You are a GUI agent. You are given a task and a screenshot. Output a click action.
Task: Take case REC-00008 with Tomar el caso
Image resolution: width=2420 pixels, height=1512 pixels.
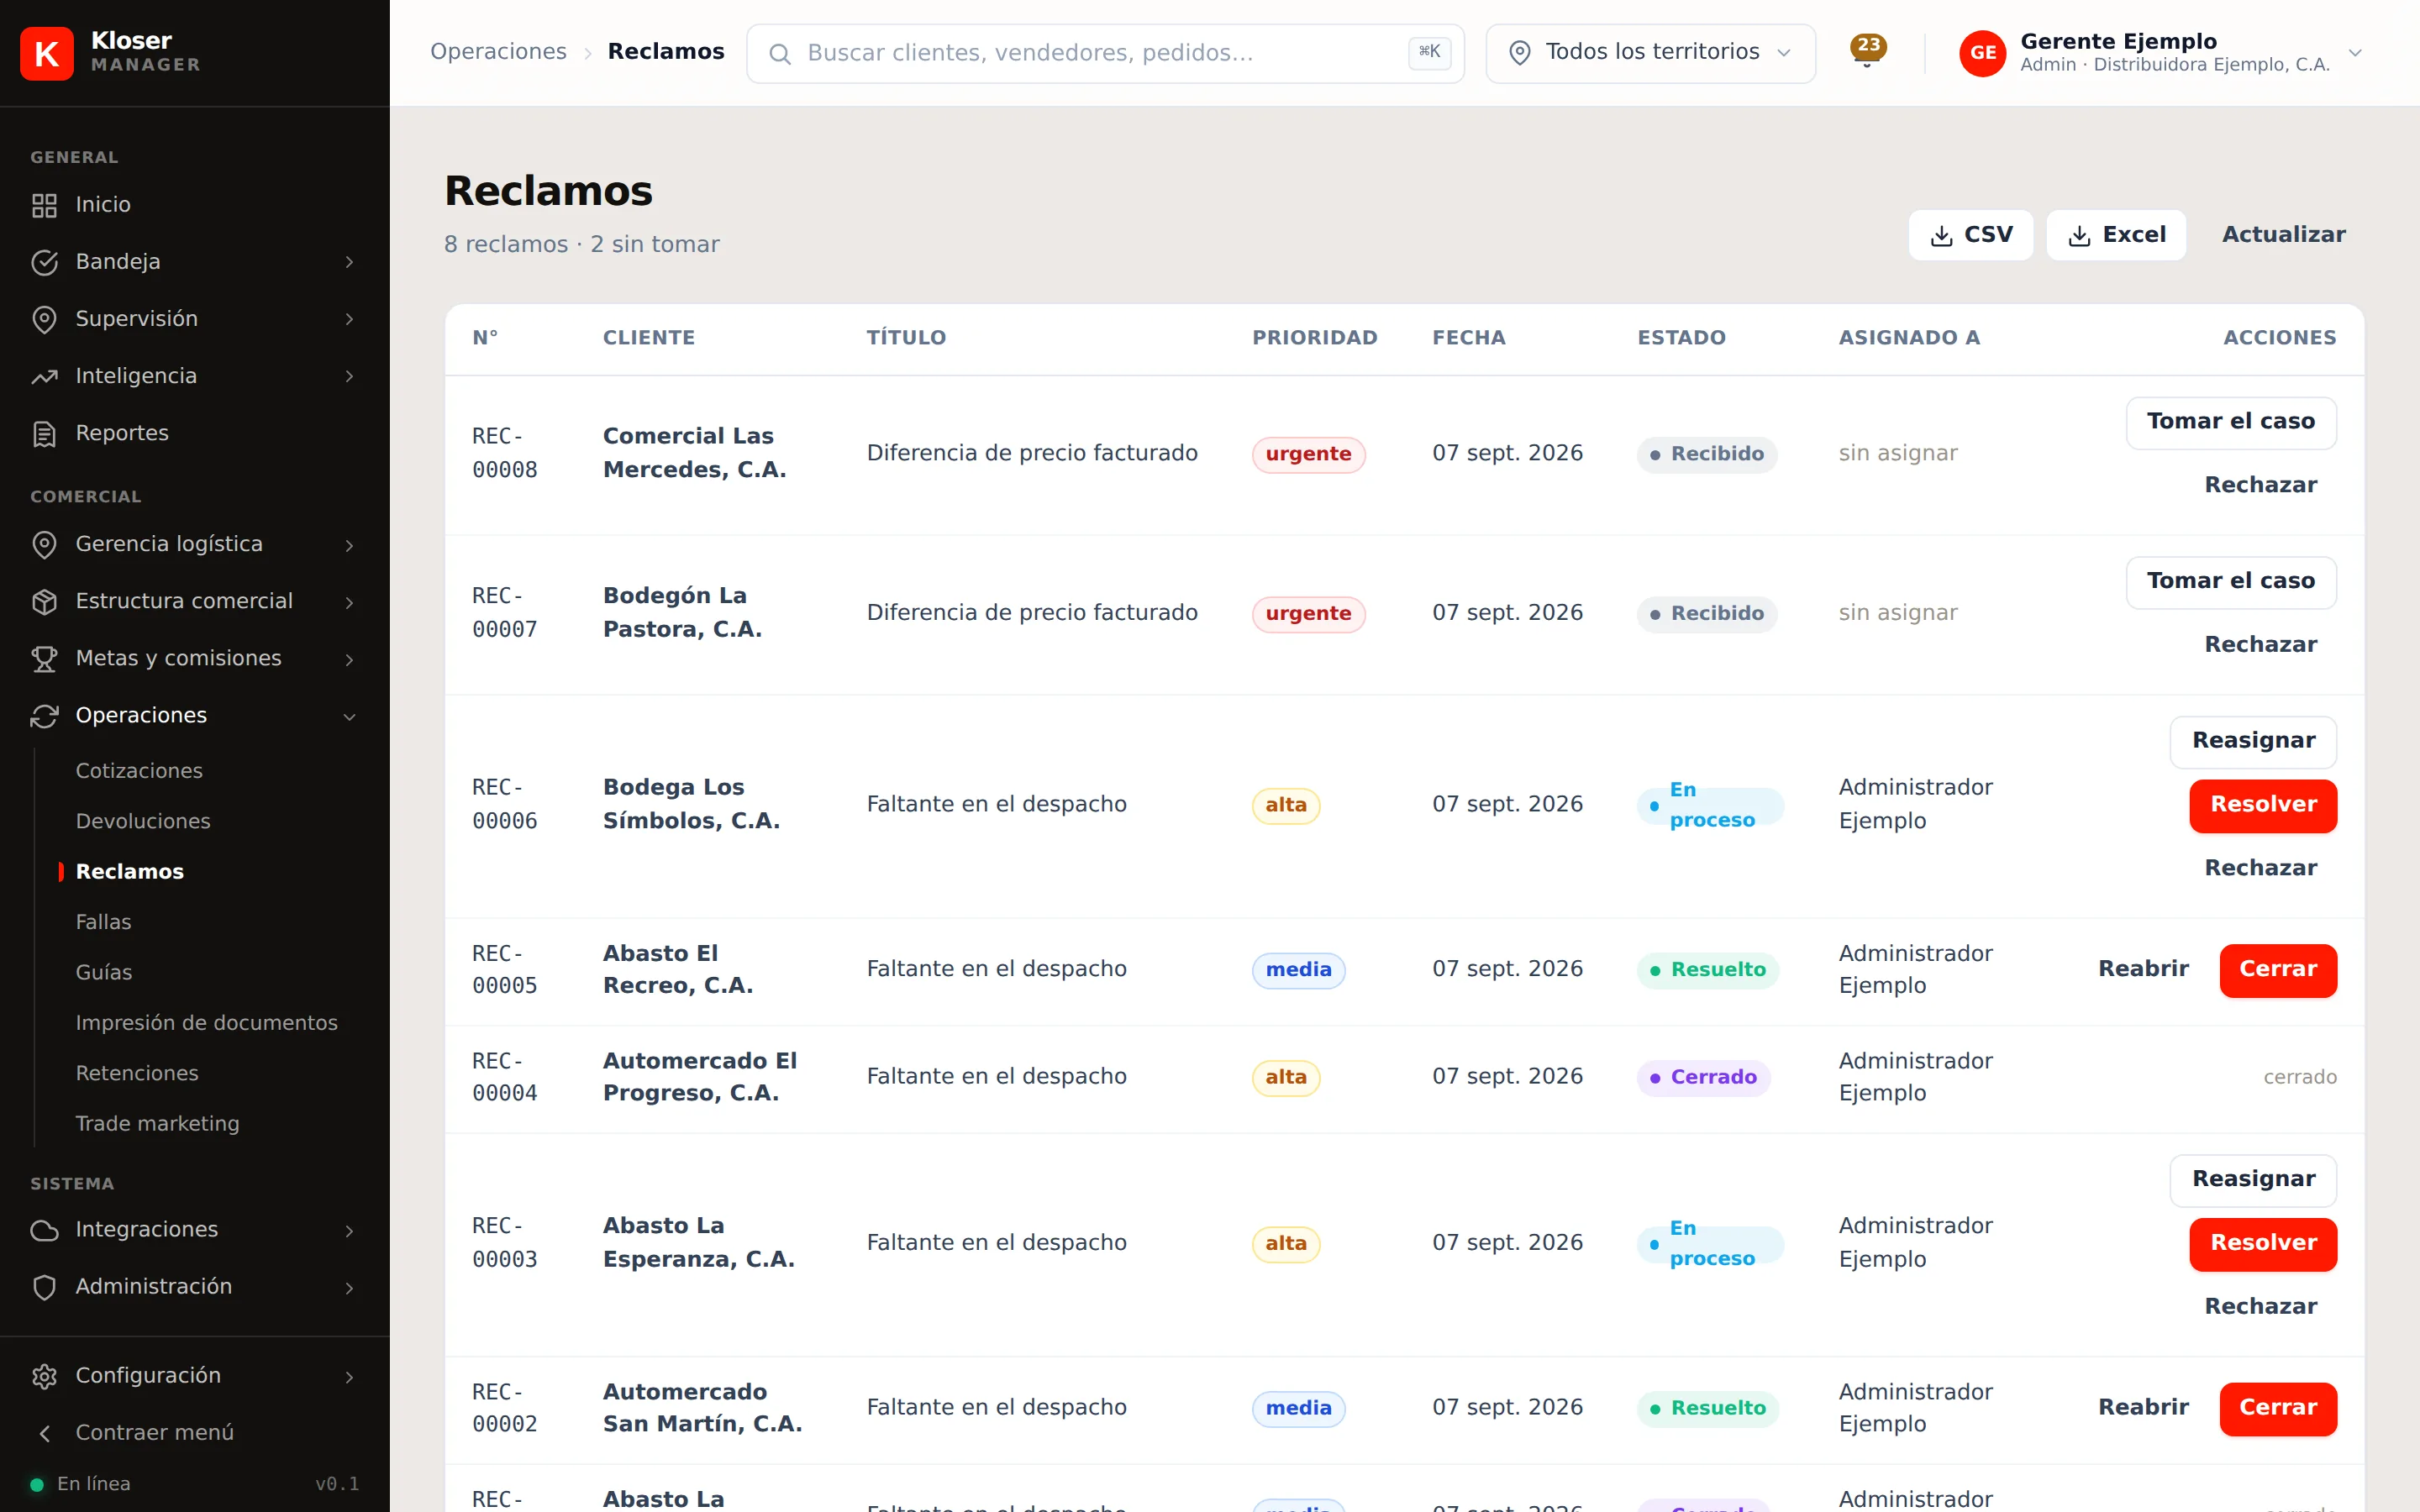point(2231,422)
